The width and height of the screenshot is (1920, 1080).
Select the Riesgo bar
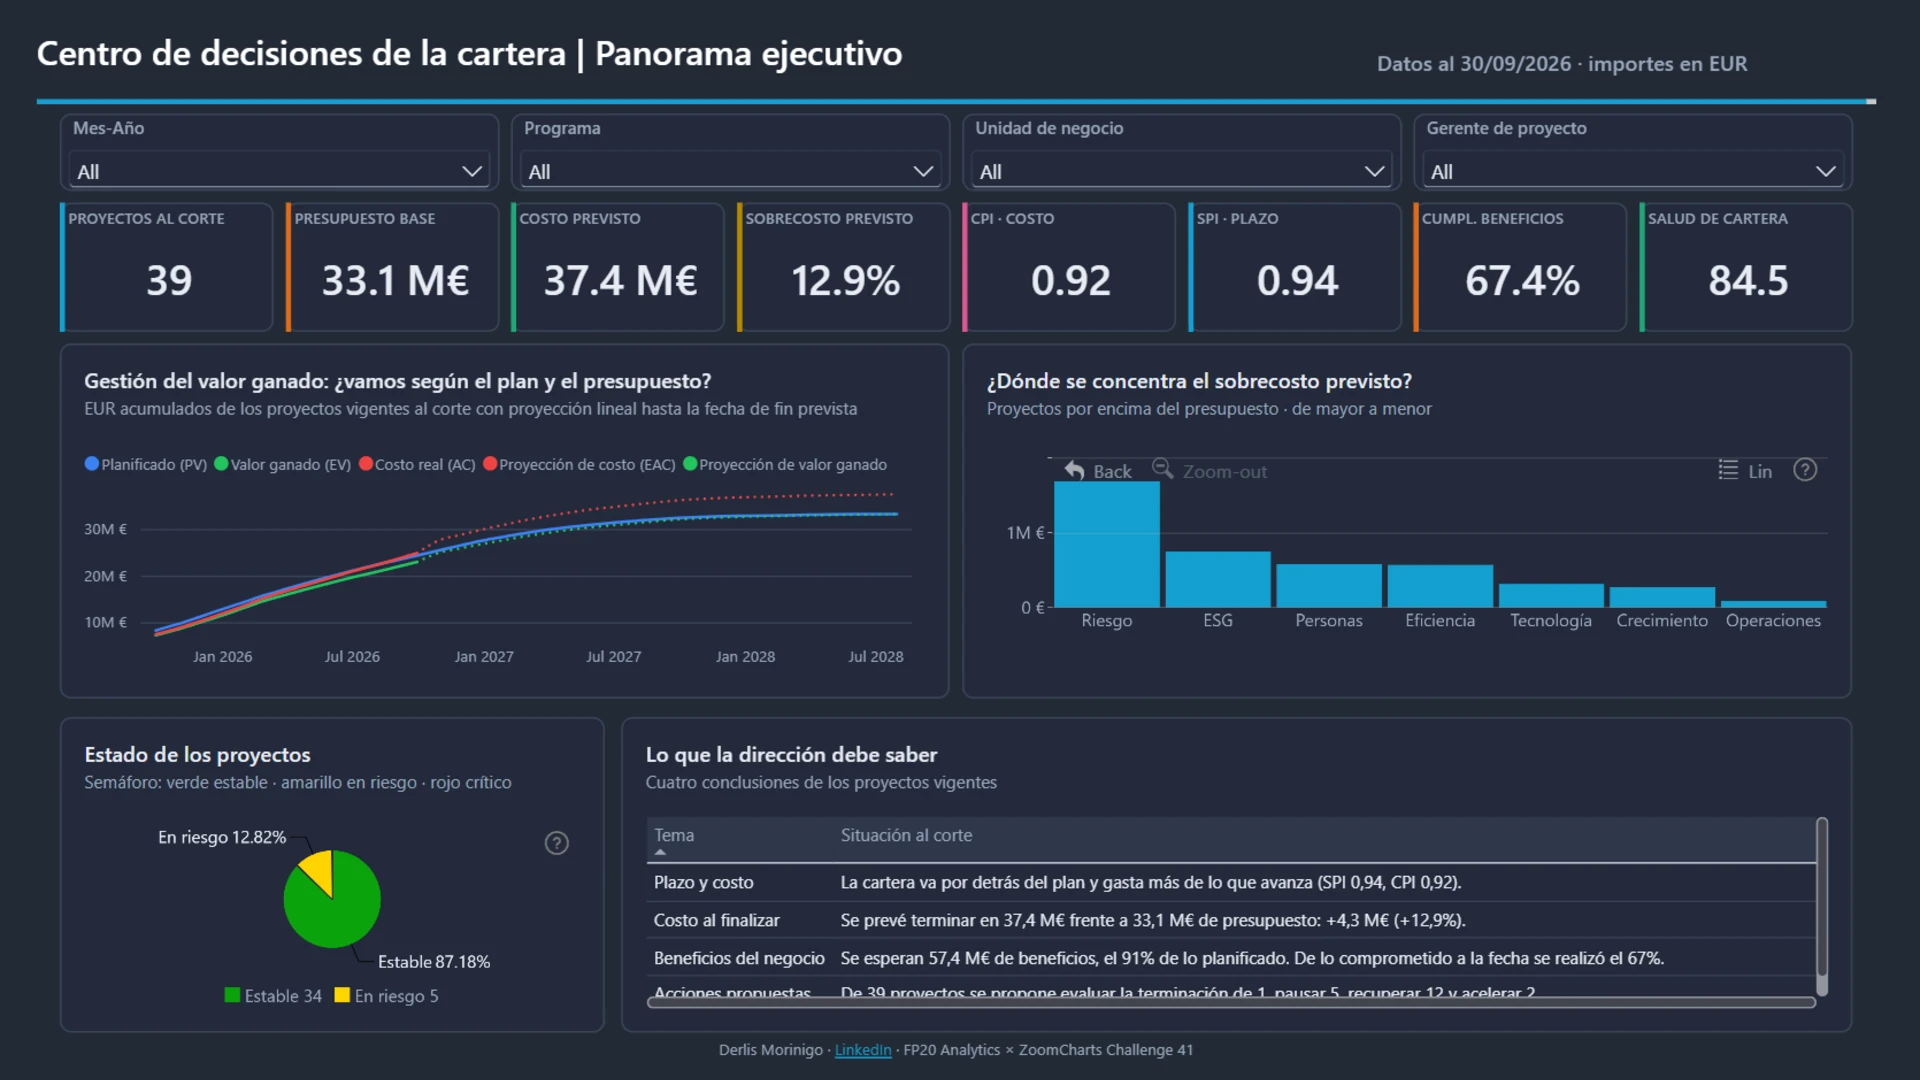click(x=1107, y=544)
